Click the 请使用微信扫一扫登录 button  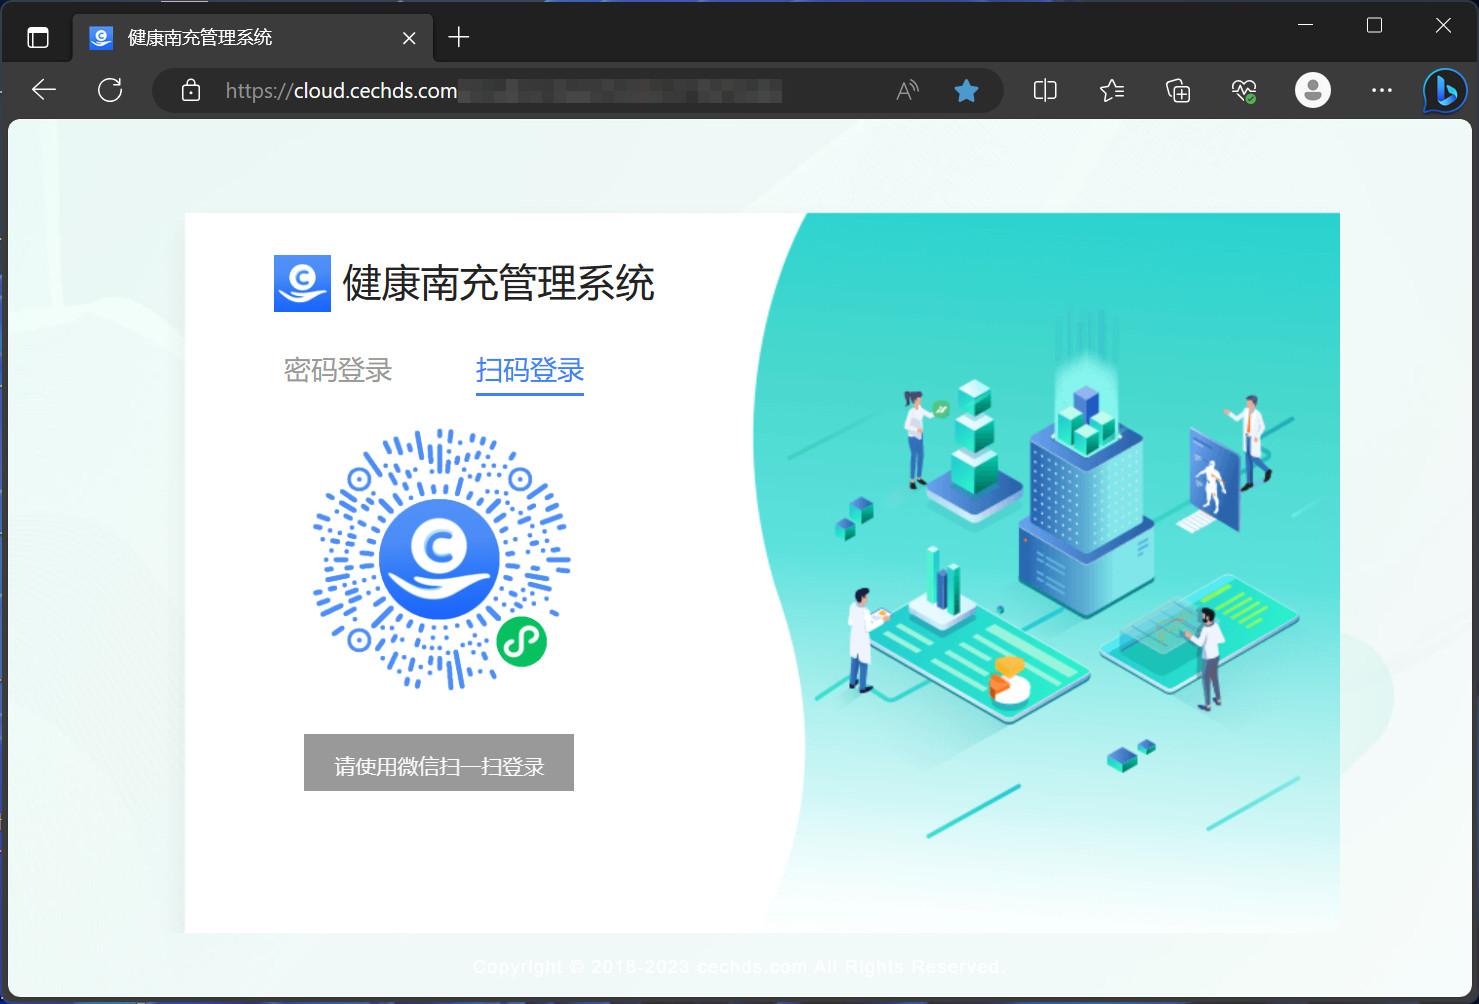pos(439,763)
